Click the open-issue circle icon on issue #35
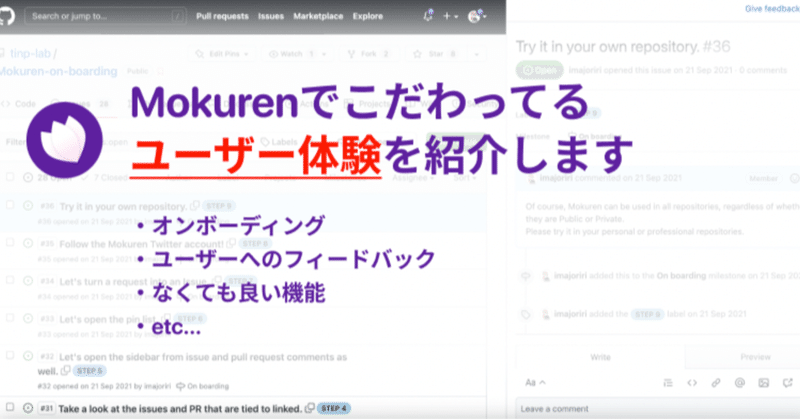This screenshot has width=800, height=419. pyautogui.click(x=28, y=243)
